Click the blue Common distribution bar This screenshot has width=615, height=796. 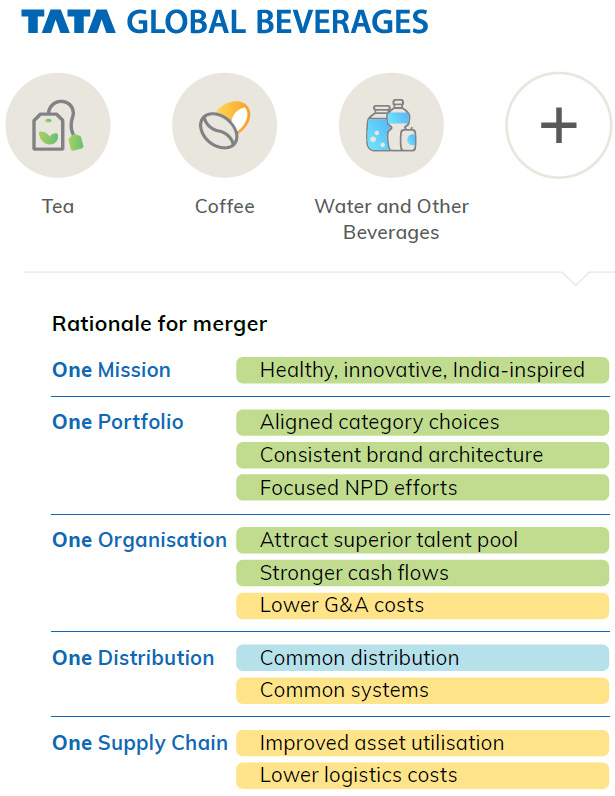(x=423, y=658)
